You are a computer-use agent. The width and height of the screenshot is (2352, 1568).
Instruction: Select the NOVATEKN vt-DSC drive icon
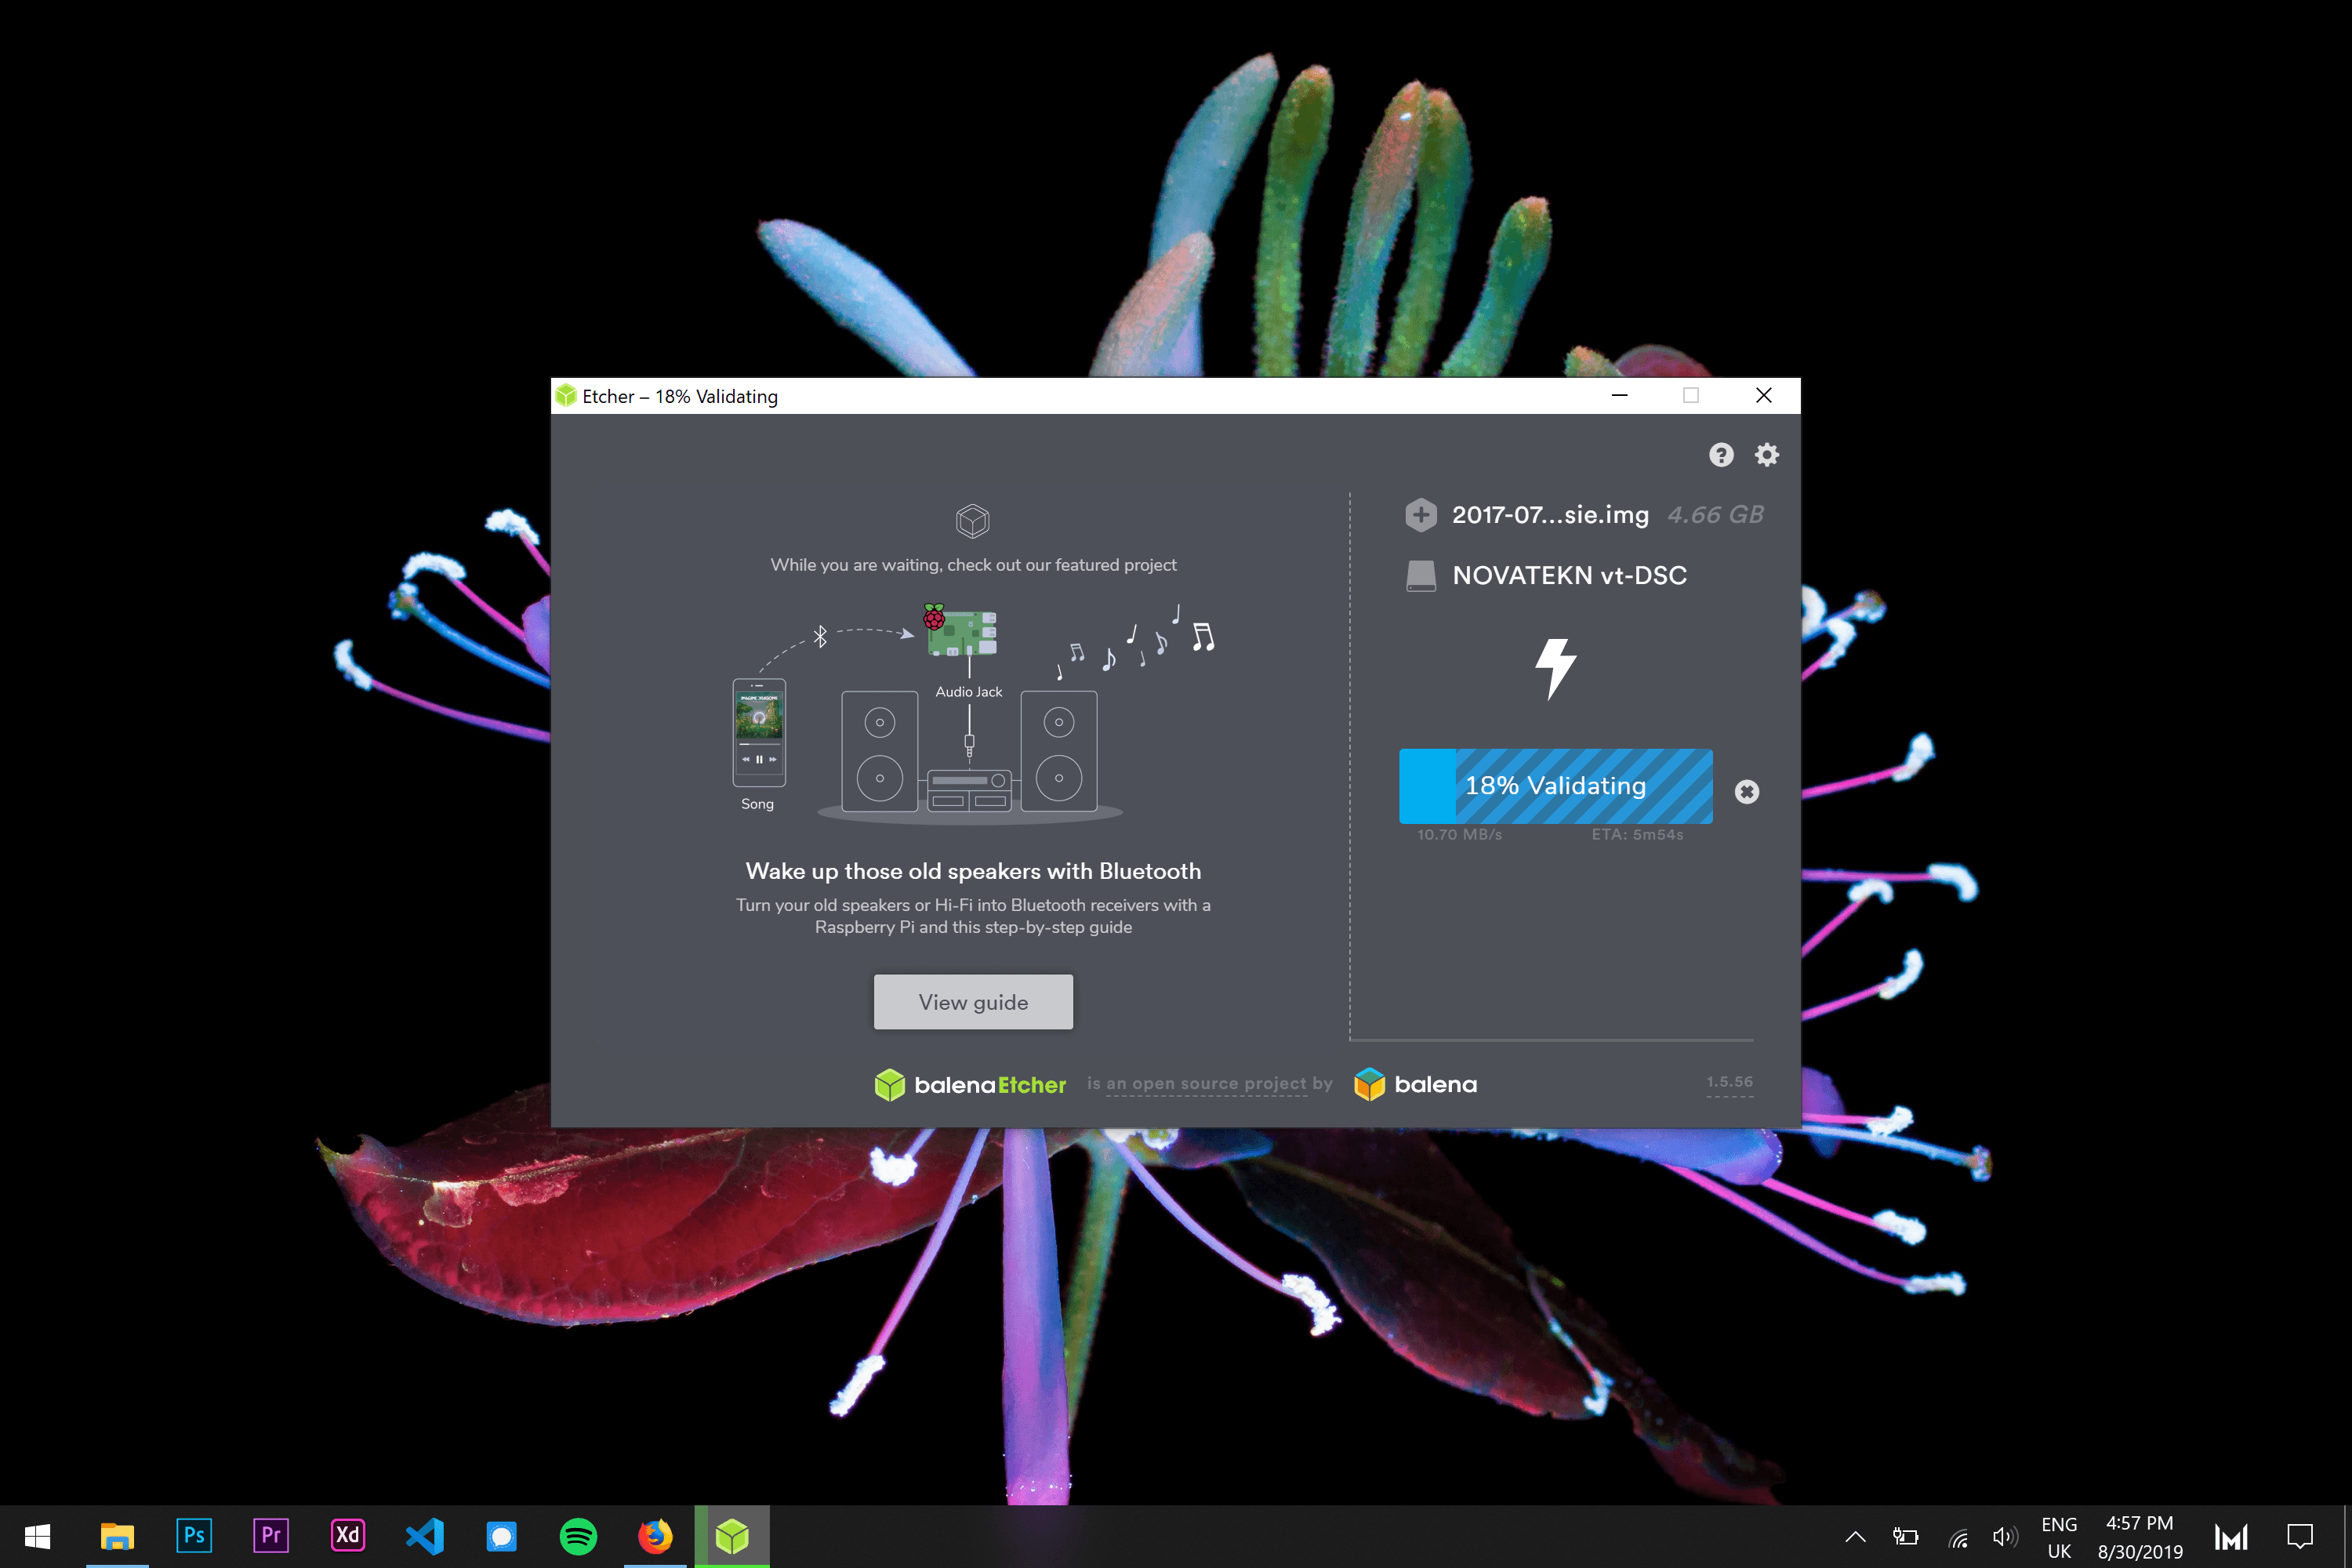1421,575
